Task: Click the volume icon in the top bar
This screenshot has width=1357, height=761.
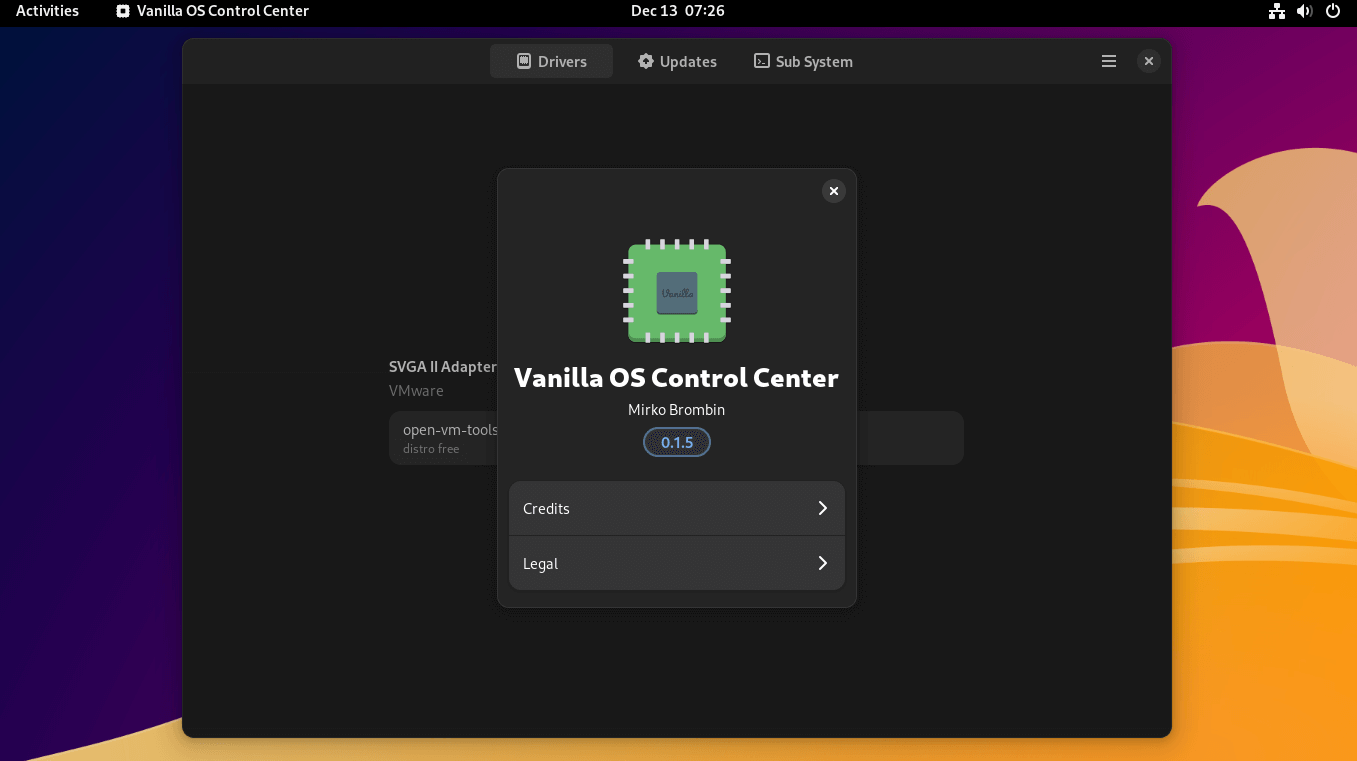Action: coord(1302,11)
